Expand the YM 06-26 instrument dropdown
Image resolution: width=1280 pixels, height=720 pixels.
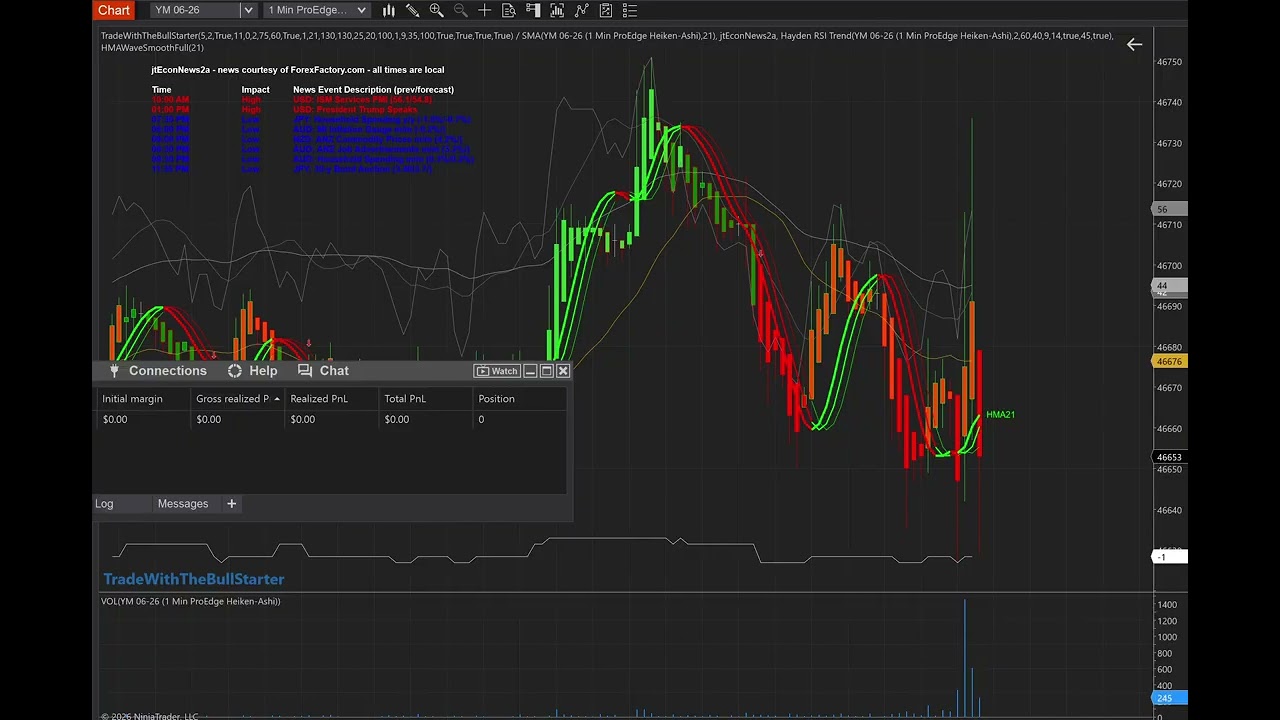(x=247, y=10)
